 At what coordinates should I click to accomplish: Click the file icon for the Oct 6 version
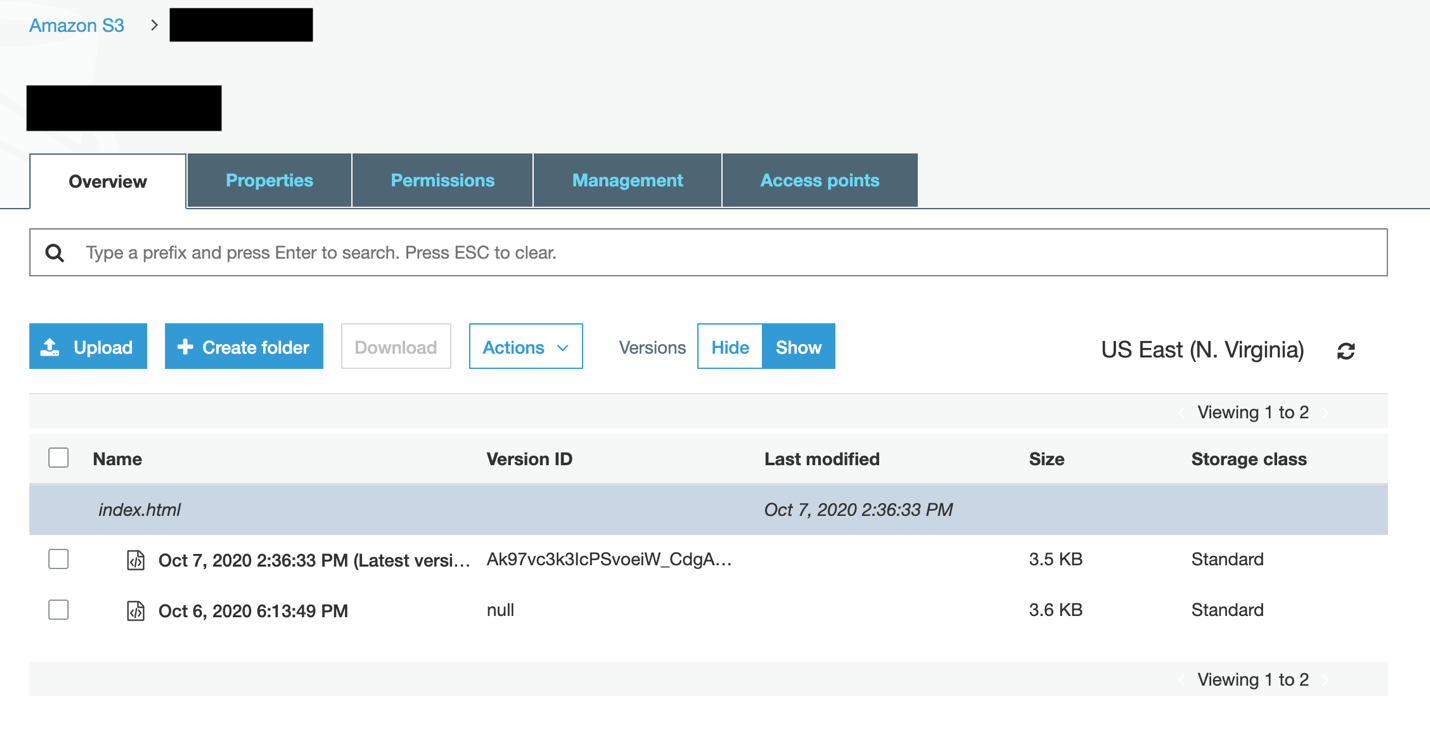[136, 610]
